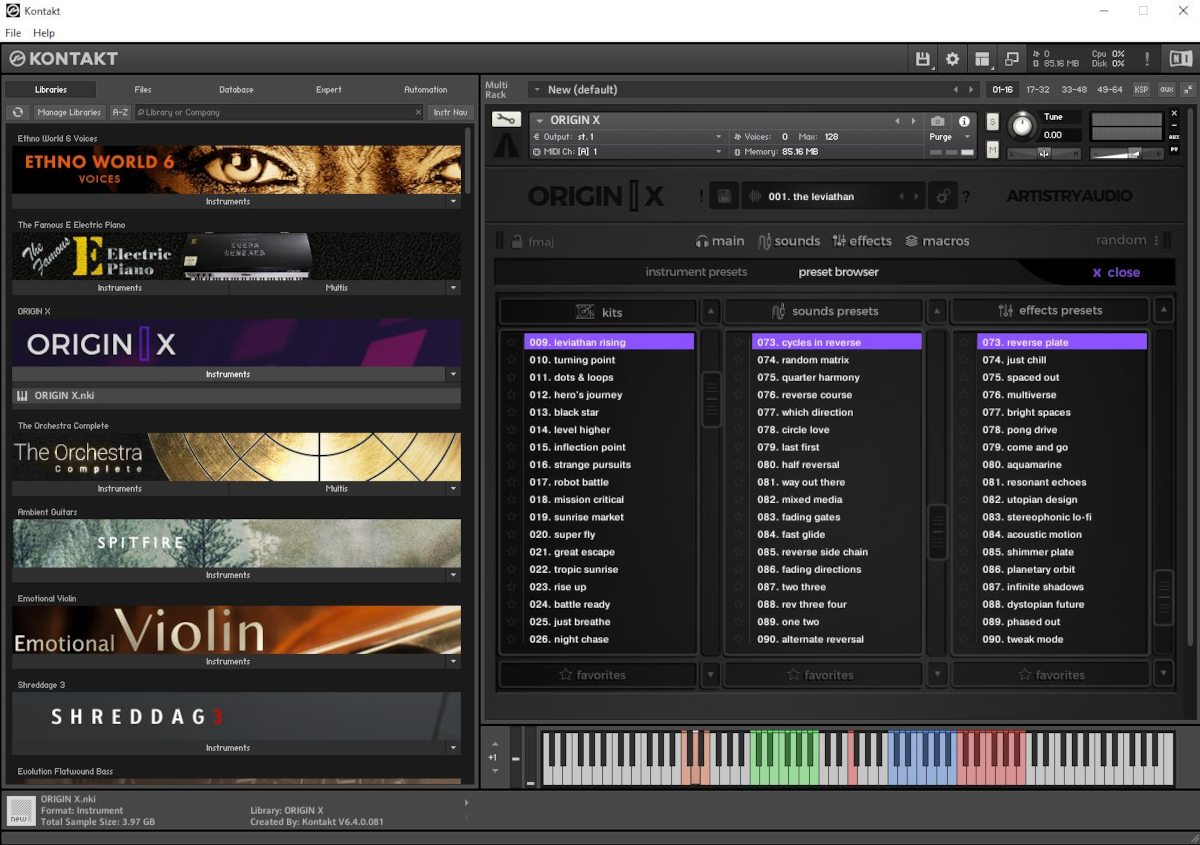This screenshot has height=845, width=1200.
Task: Expand ORIGIN X library options arrow
Action: pyautogui.click(x=453, y=375)
